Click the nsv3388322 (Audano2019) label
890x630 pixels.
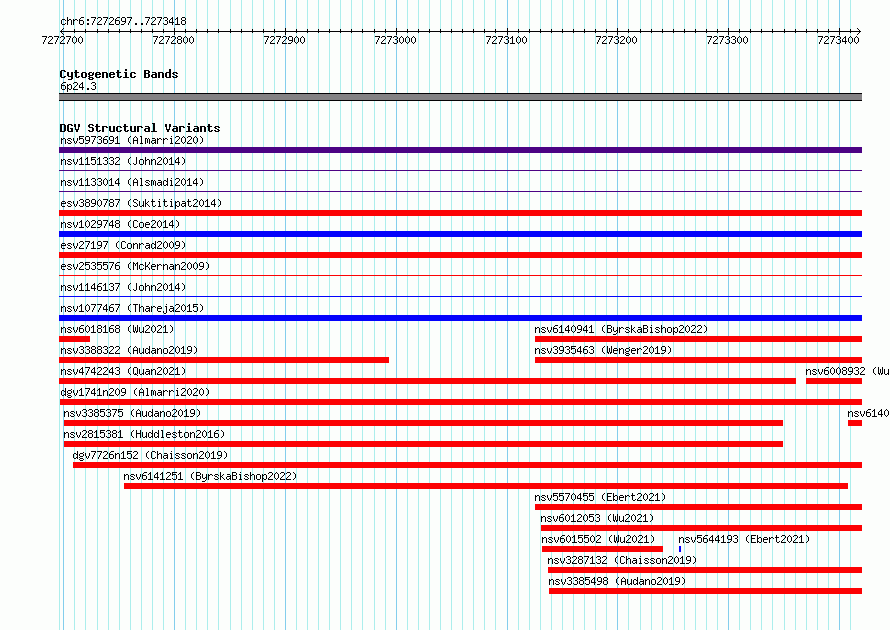pyautogui.click(x=129, y=350)
